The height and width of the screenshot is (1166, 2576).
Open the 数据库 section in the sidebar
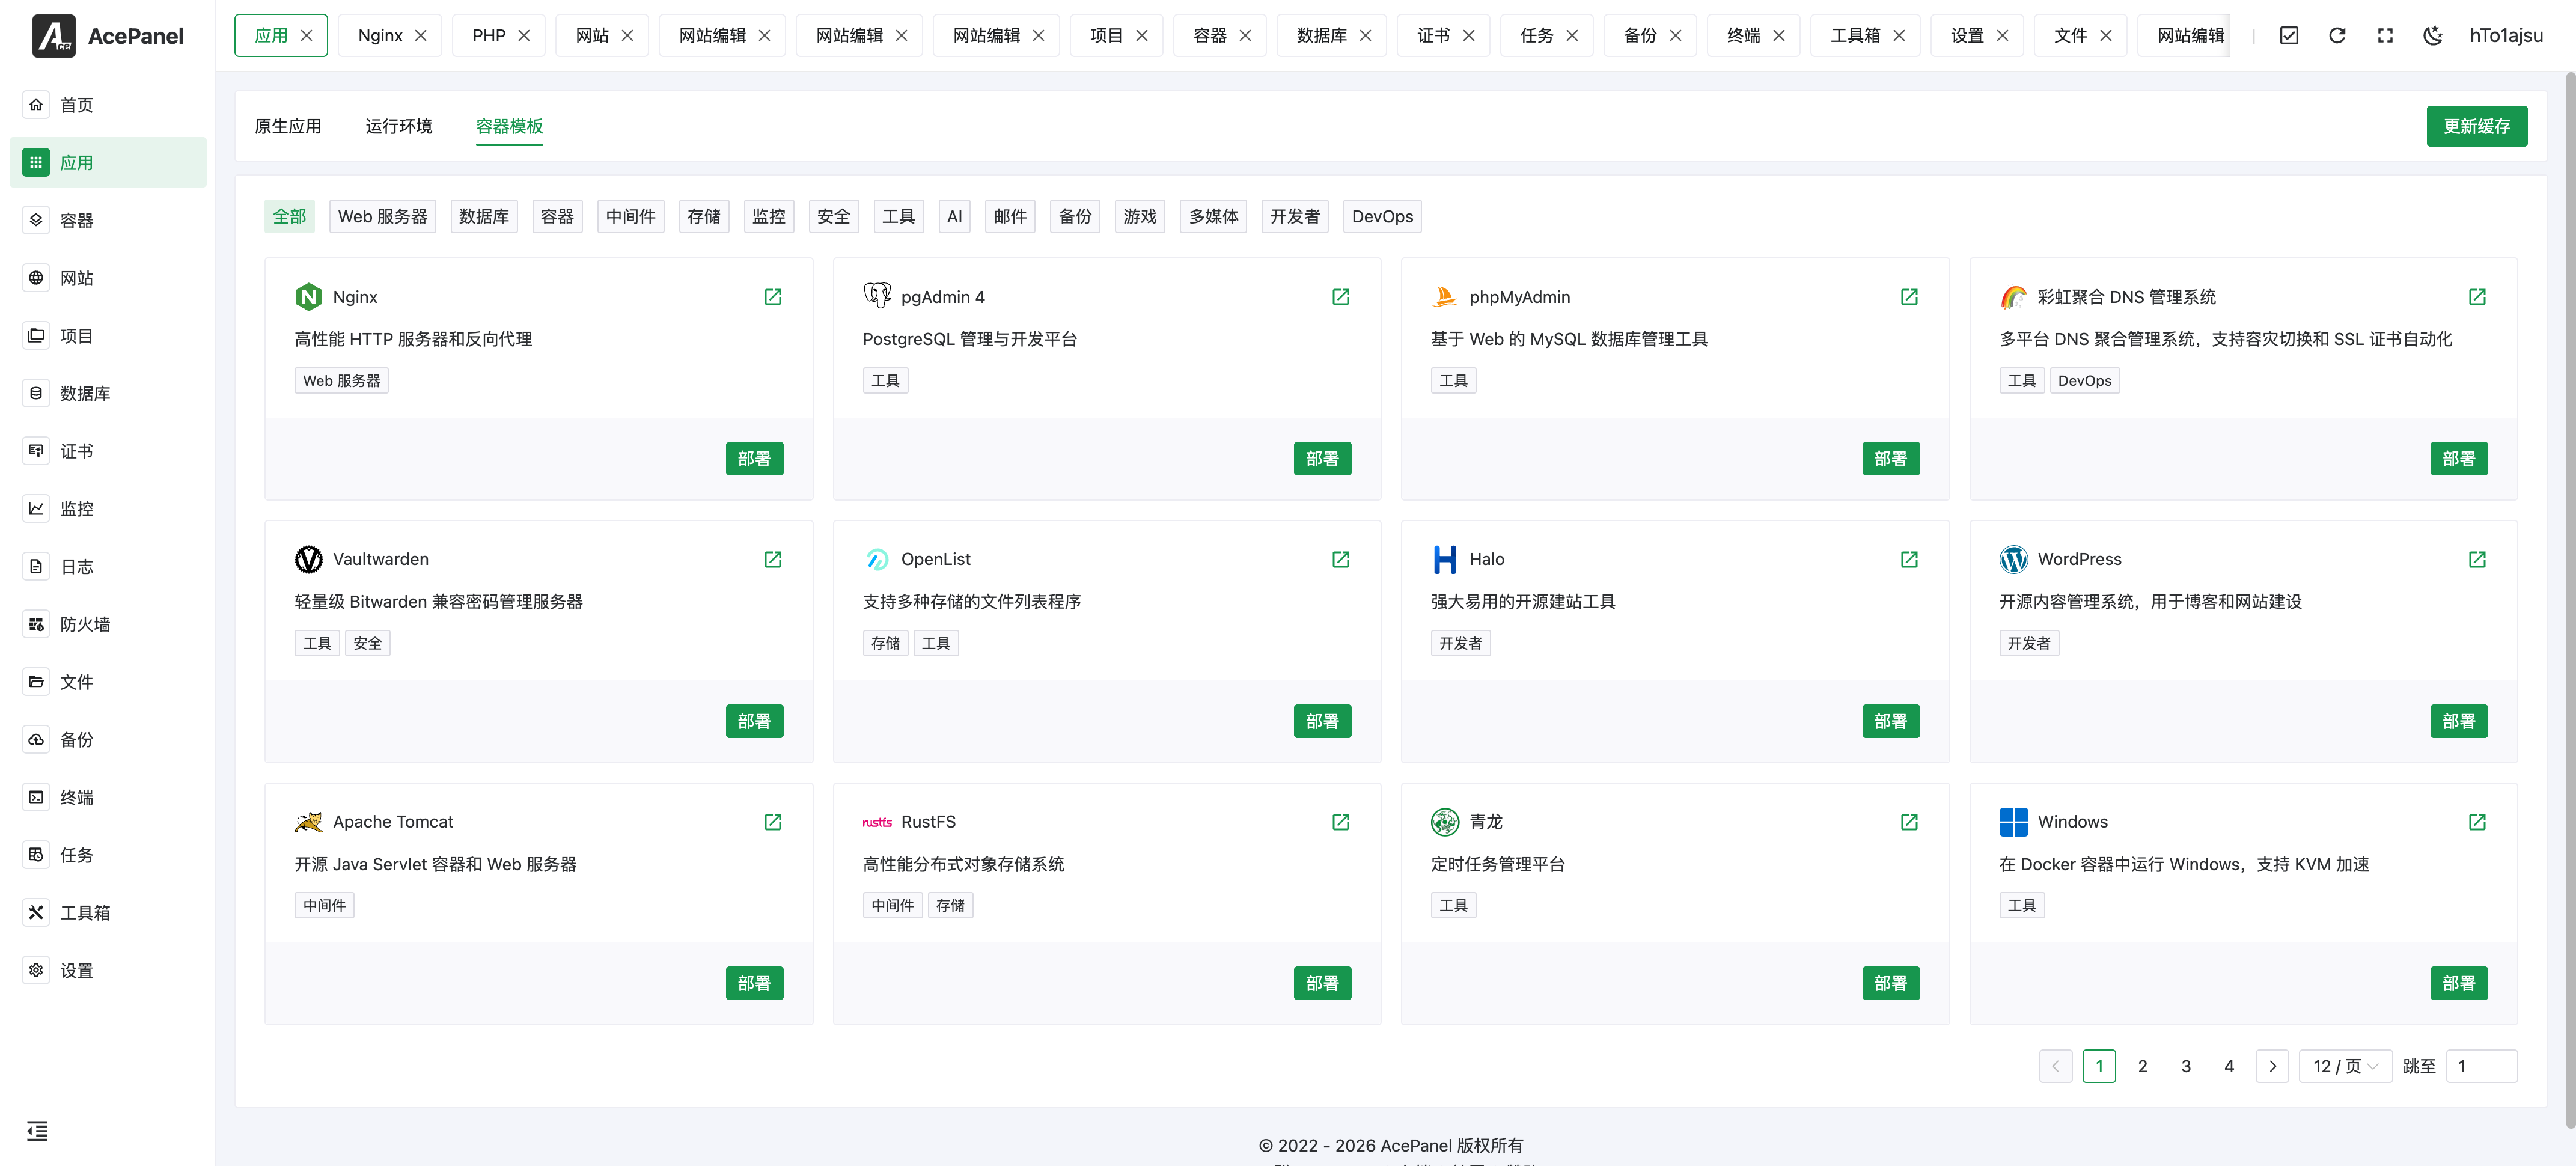click(x=85, y=393)
